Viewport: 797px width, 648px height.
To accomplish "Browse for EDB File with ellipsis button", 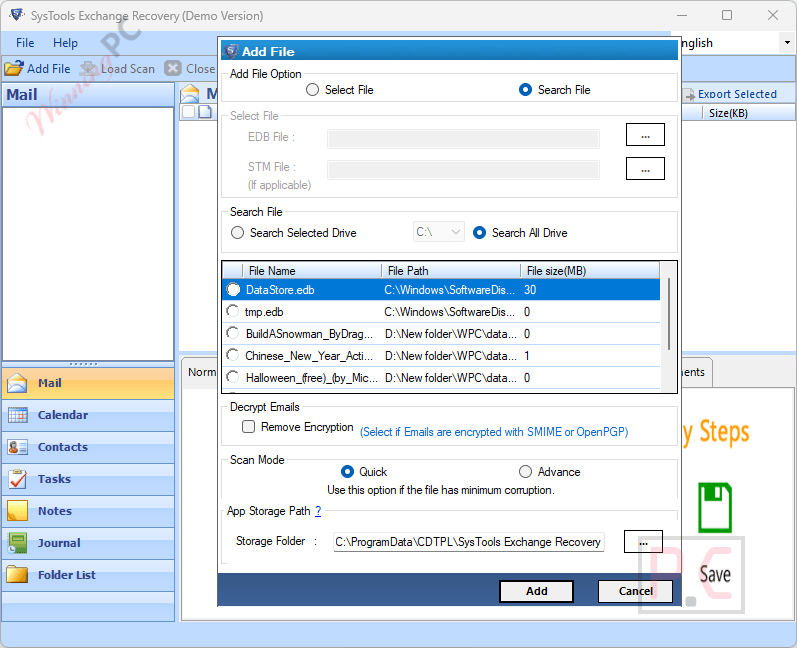I will tap(645, 135).
